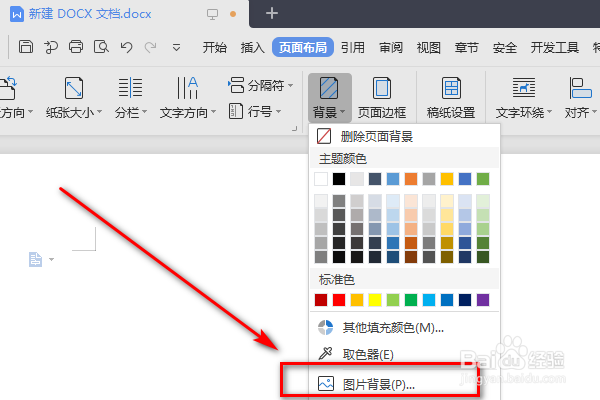Open the 开始 tab
The image size is (600, 400).
tap(215, 47)
